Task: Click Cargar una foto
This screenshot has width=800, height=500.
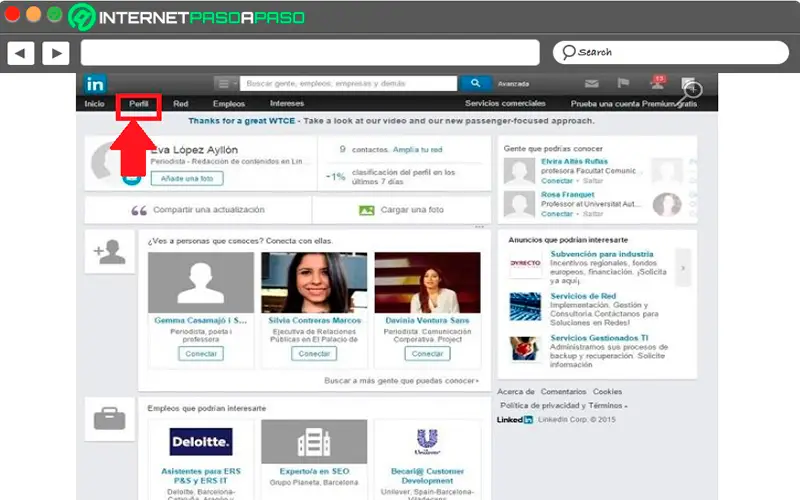Action: (x=412, y=210)
